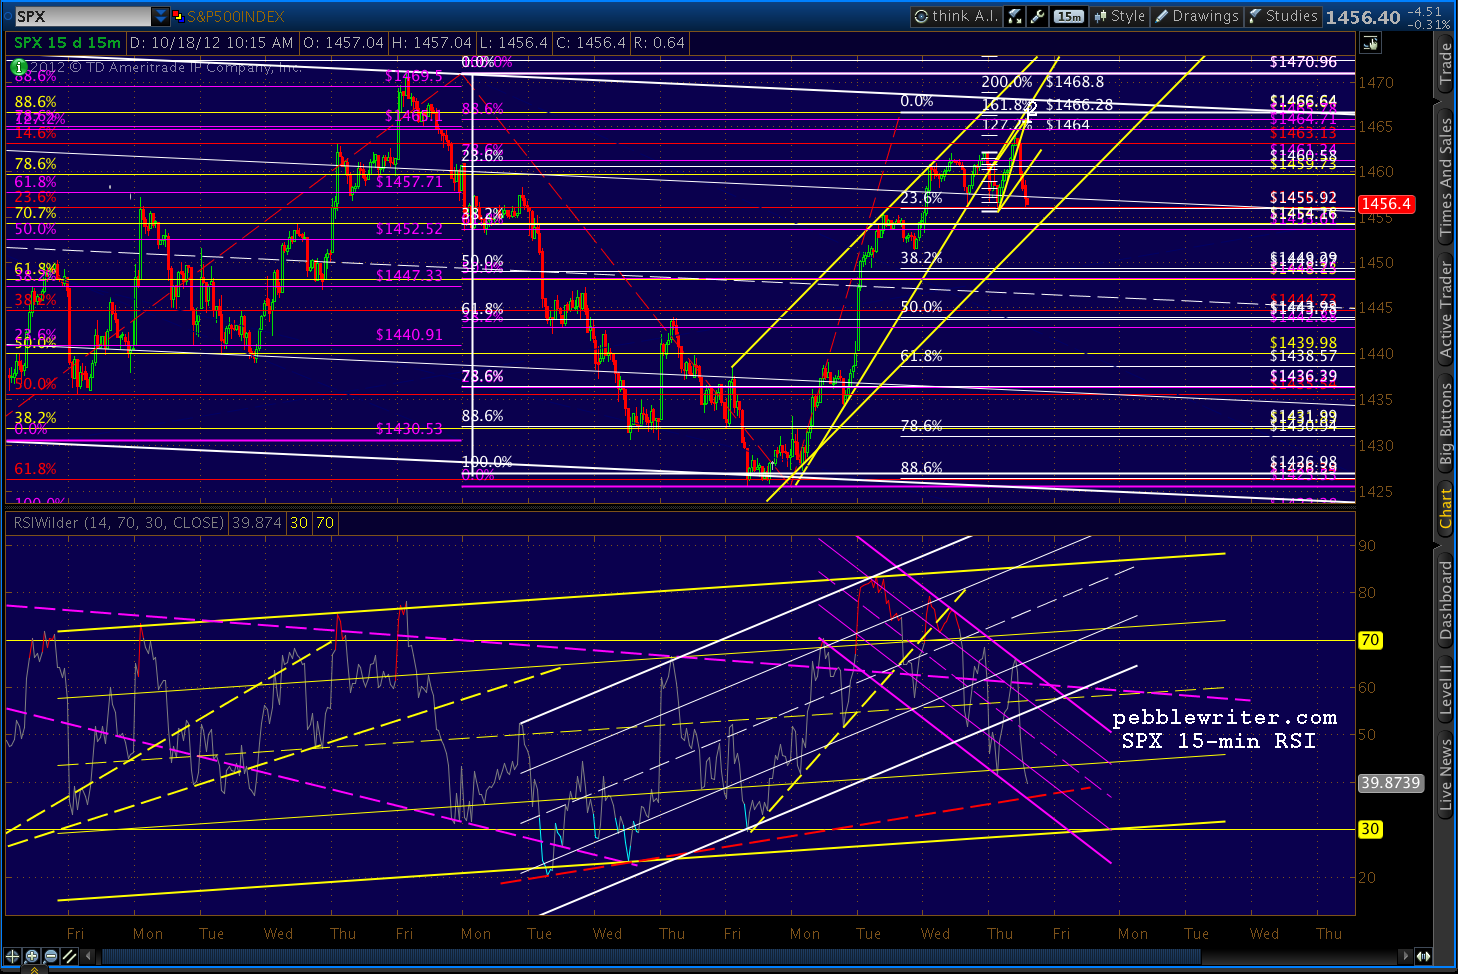Click the $1440.91 magenta price label
1458x974 pixels.
409,335
